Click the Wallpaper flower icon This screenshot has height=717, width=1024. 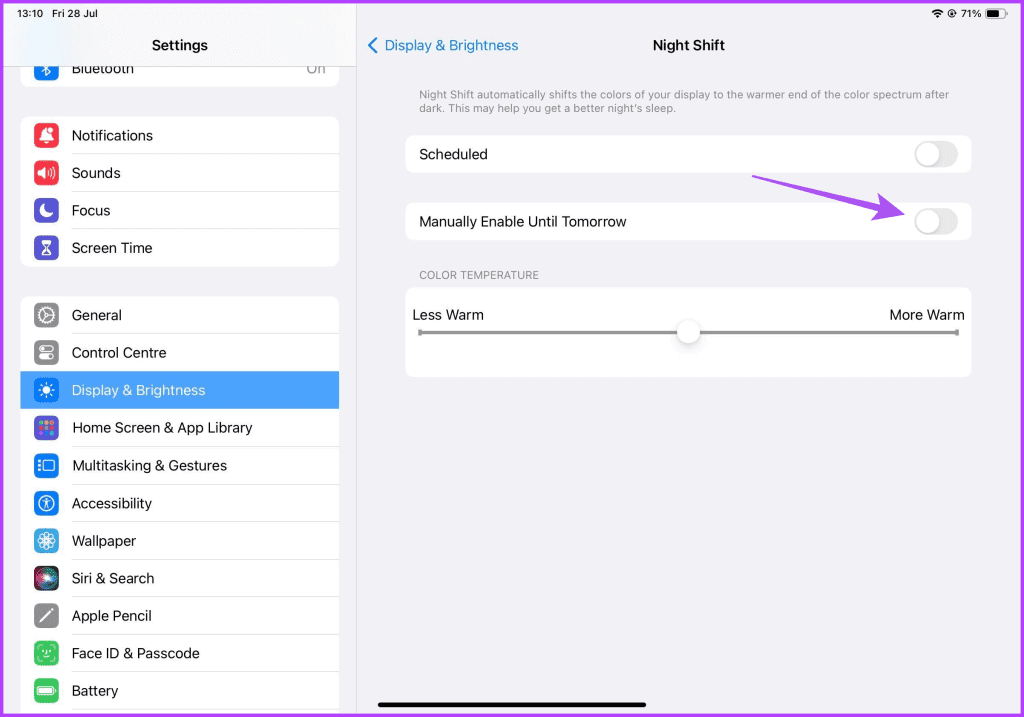pyautogui.click(x=46, y=541)
